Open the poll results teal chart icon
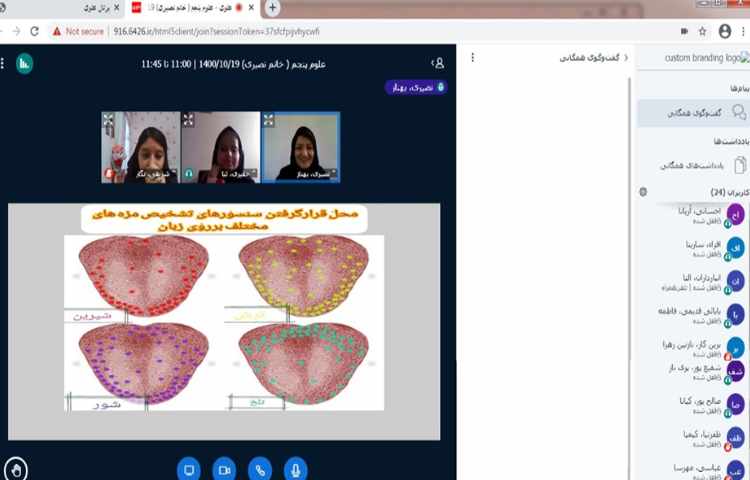 pyautogui.click(x=24, y=64)
